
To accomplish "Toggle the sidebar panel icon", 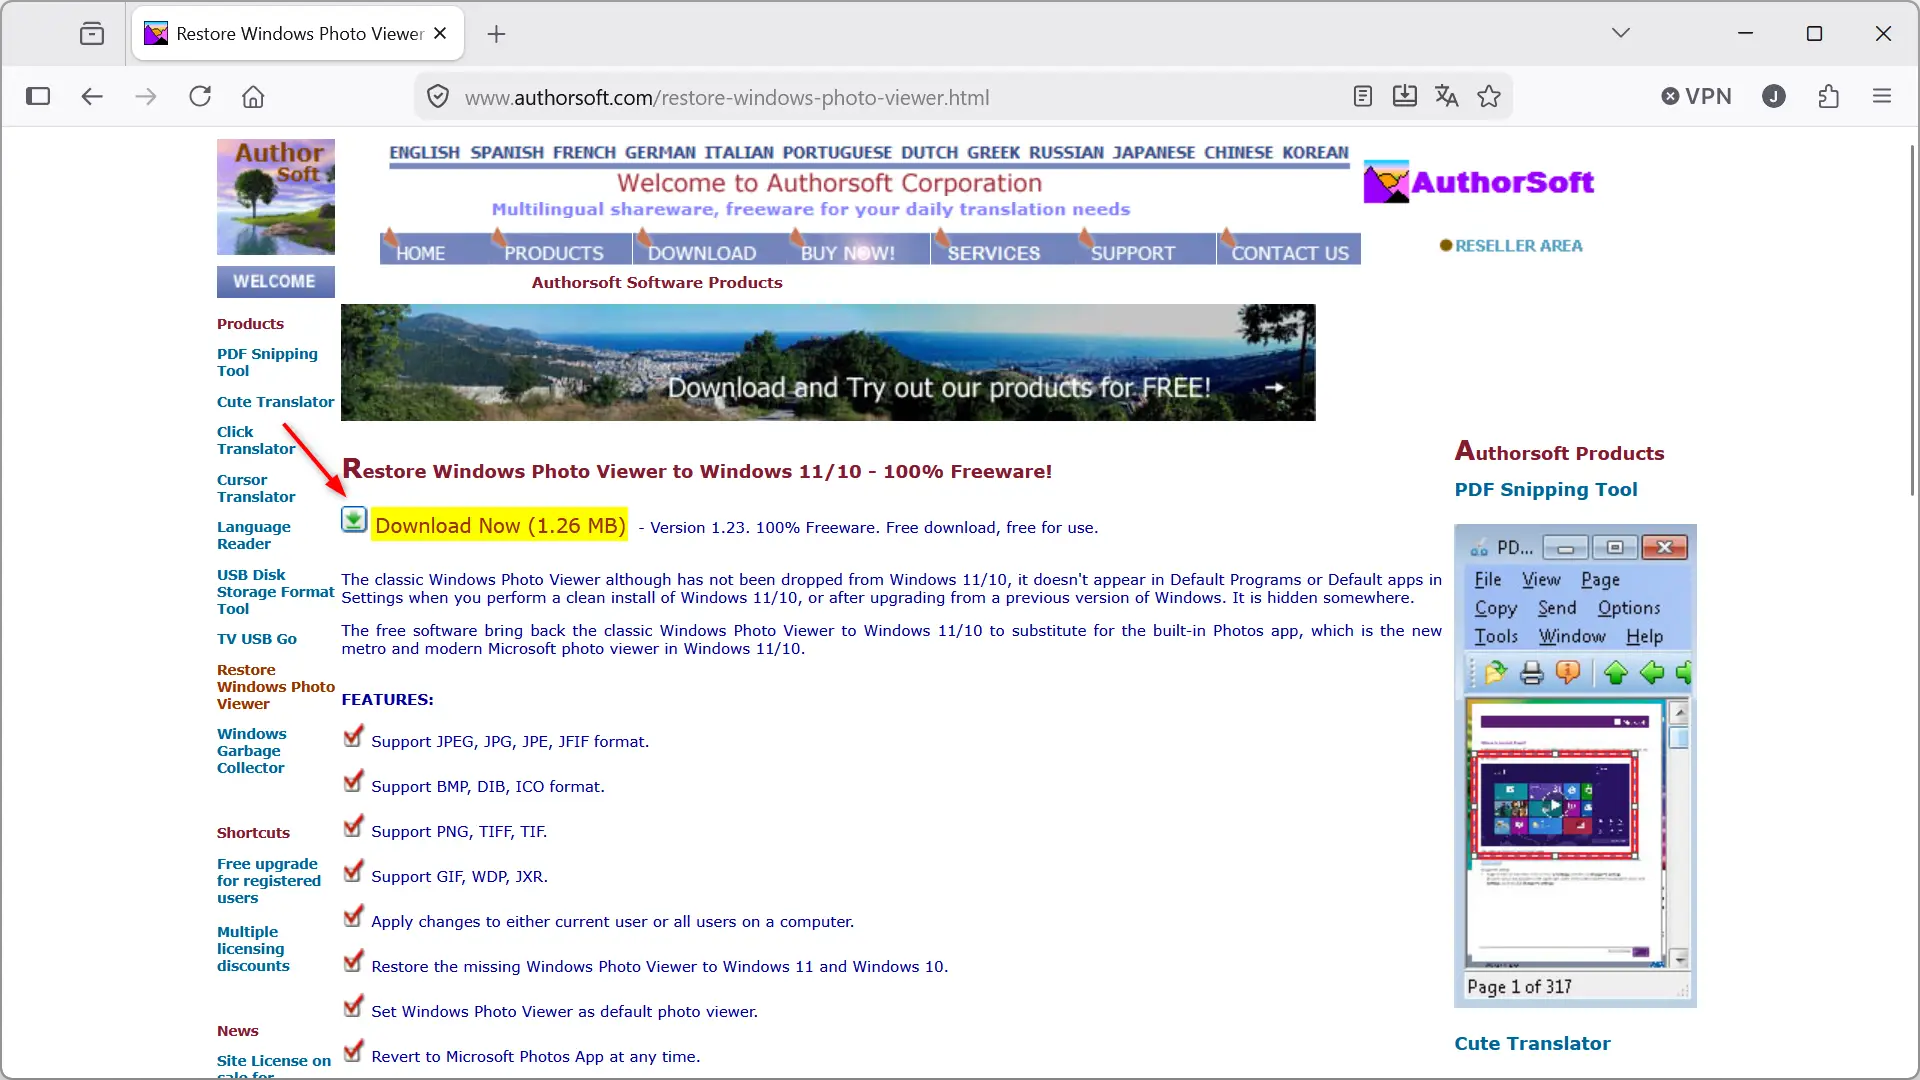I will click(x=38, y=97).
